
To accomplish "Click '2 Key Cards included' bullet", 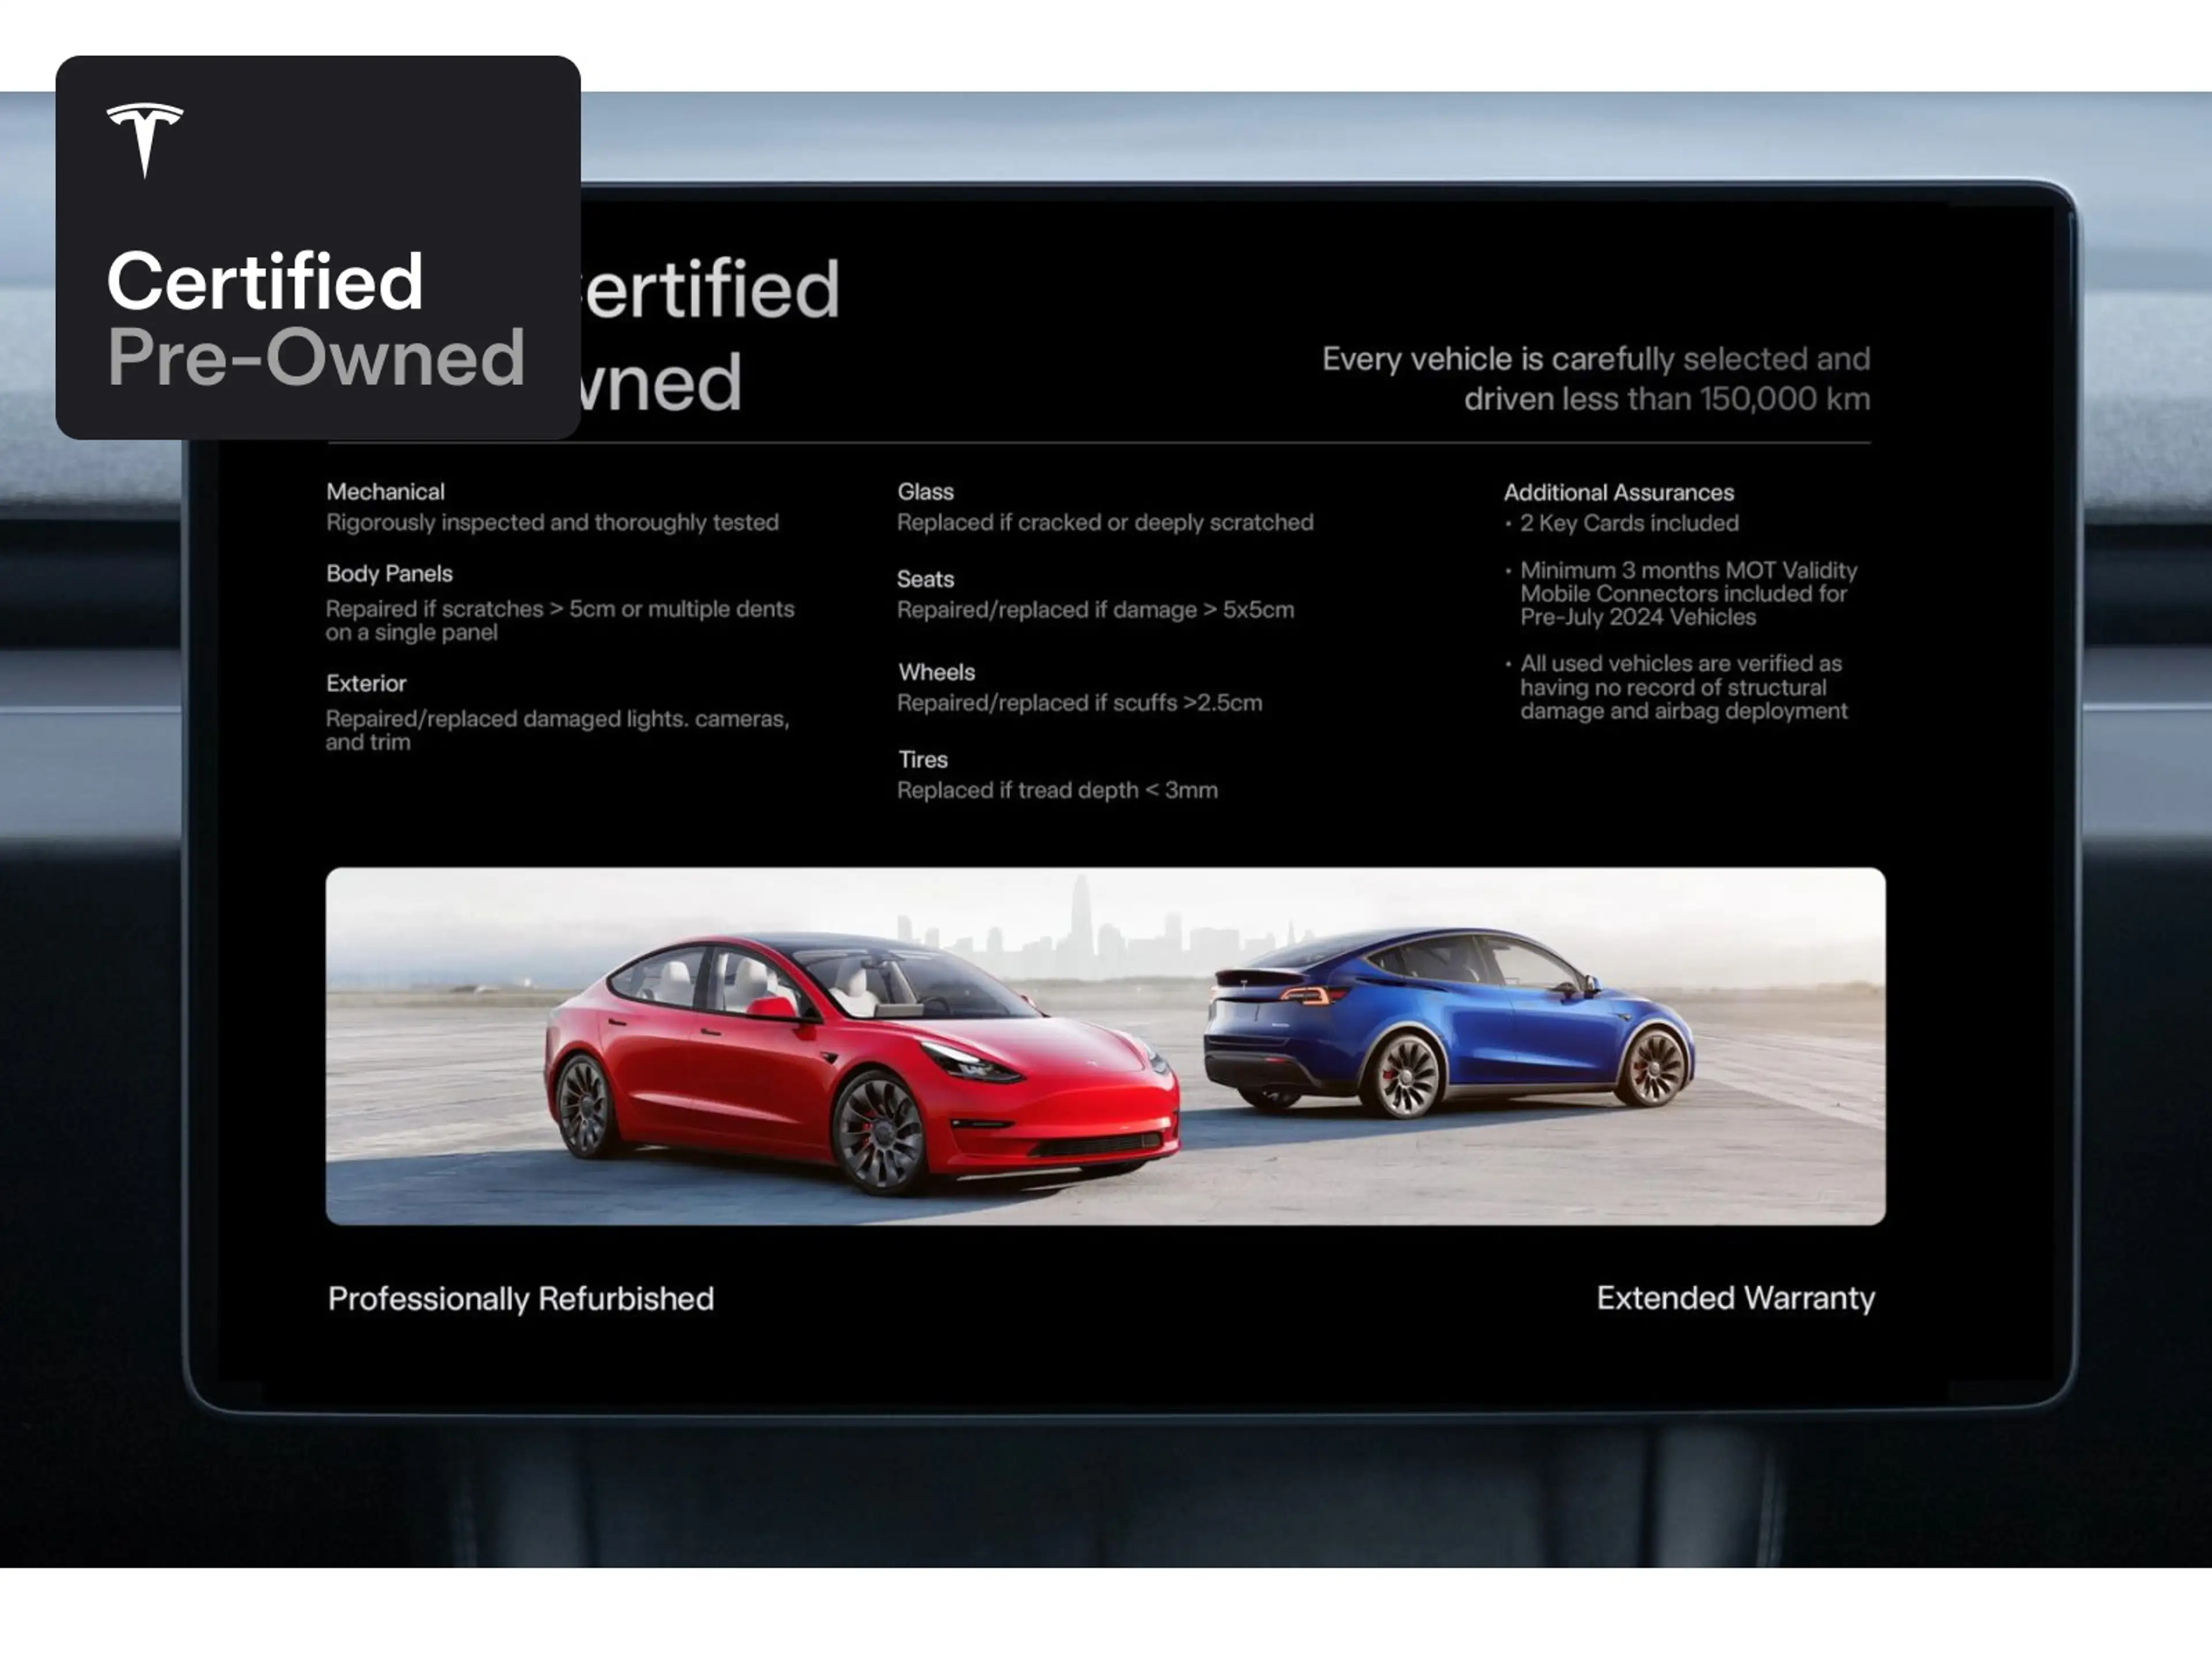I will [1621, 523].
